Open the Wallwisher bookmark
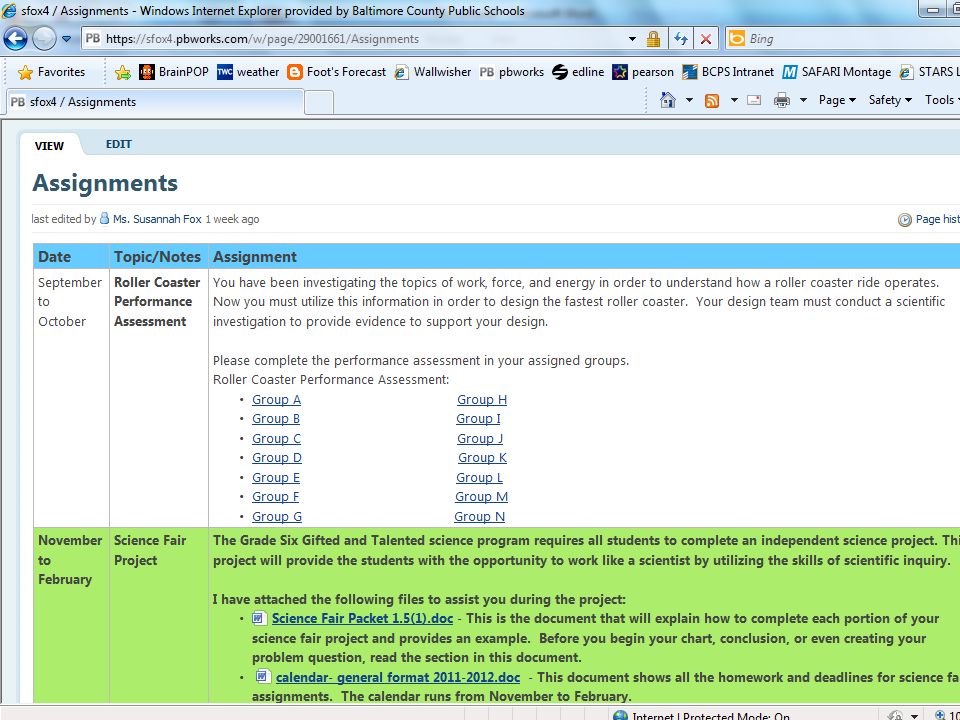 tap(432, 72)
